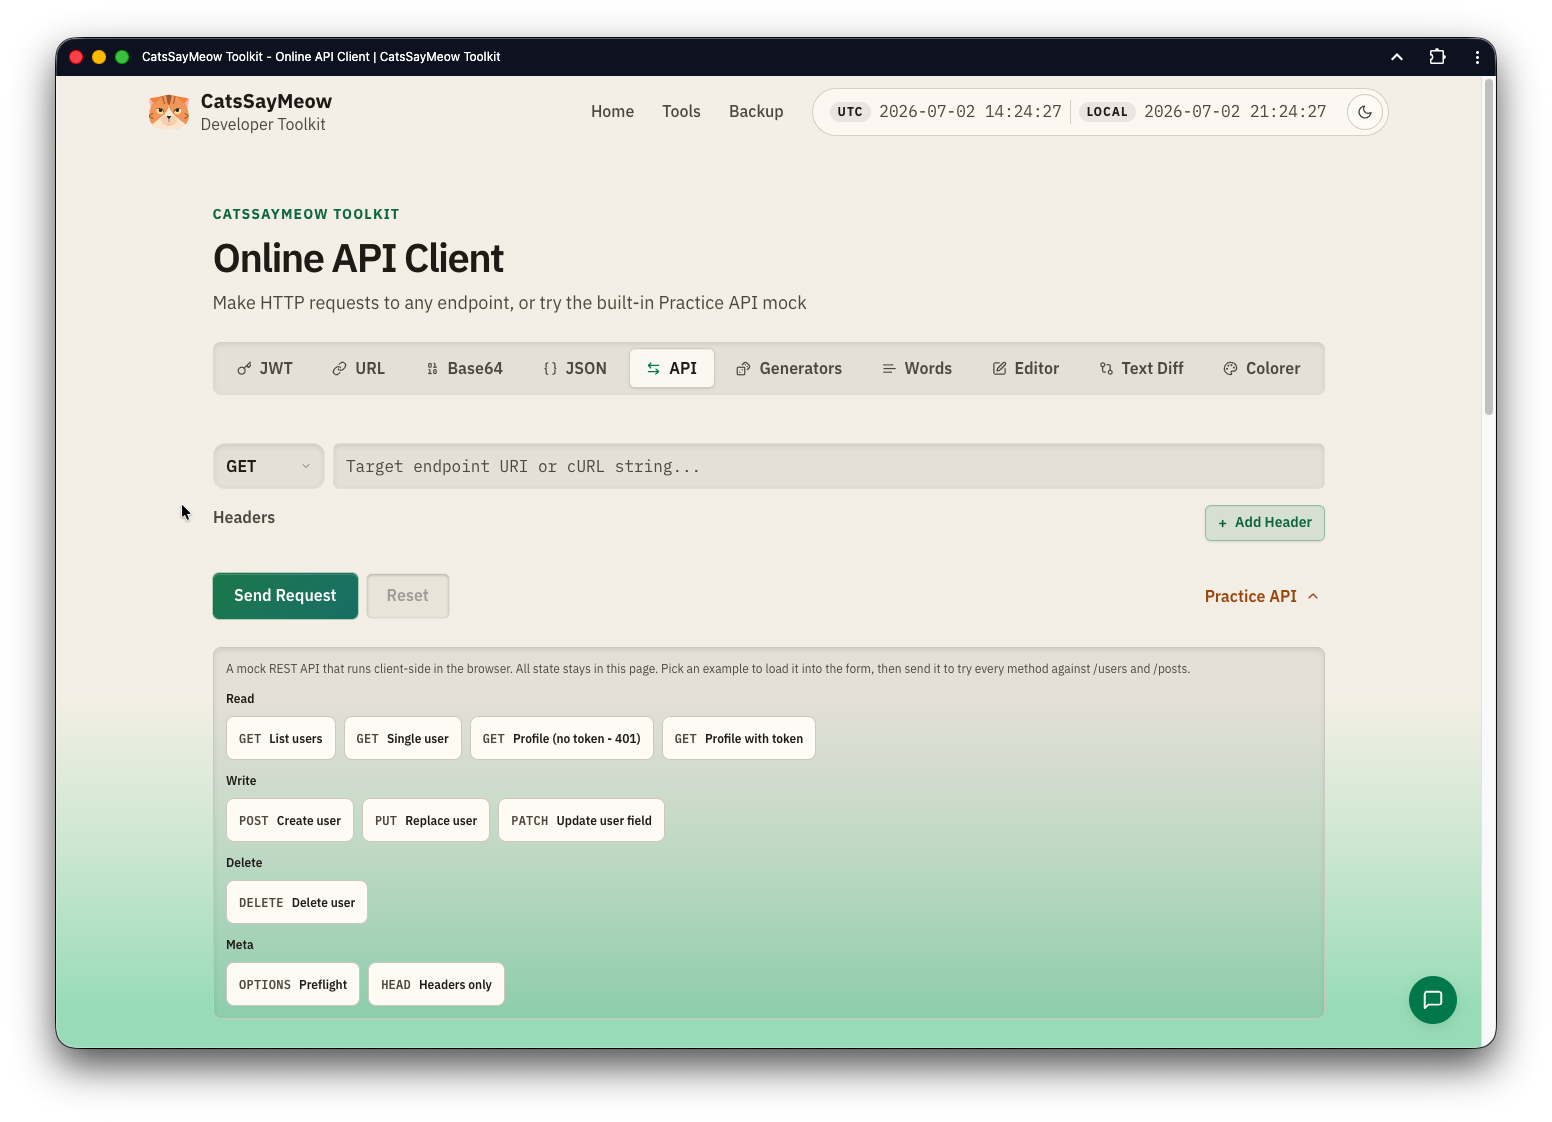Open the Backup nav link
Screen dimensions: 1552x1122
tap(756, 111)
